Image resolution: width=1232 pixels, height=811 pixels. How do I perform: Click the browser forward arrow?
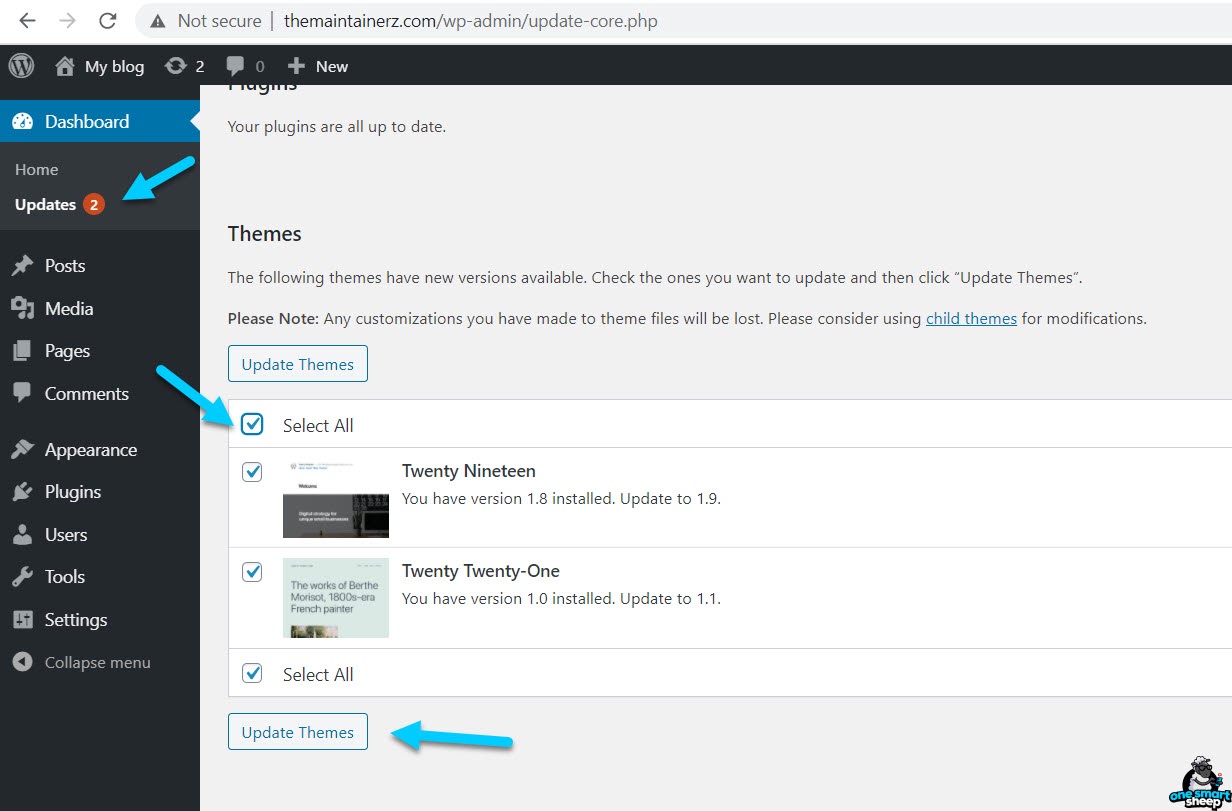click(68, 20)
